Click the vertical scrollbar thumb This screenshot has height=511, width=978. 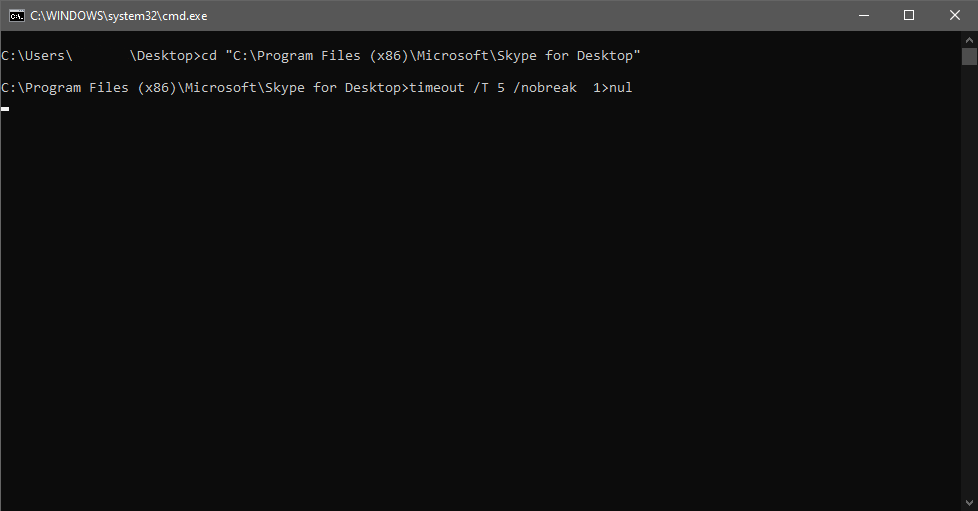[969, 56]
